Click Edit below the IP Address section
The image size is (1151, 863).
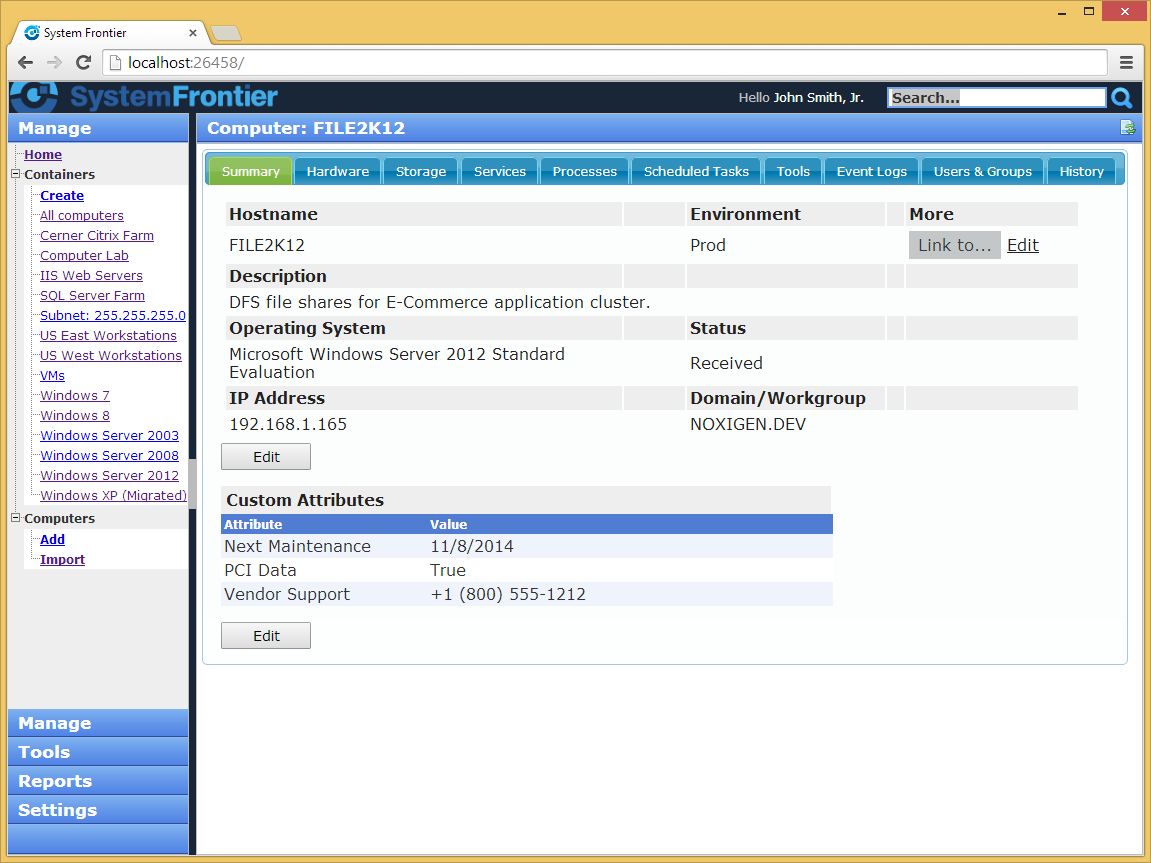265,456
